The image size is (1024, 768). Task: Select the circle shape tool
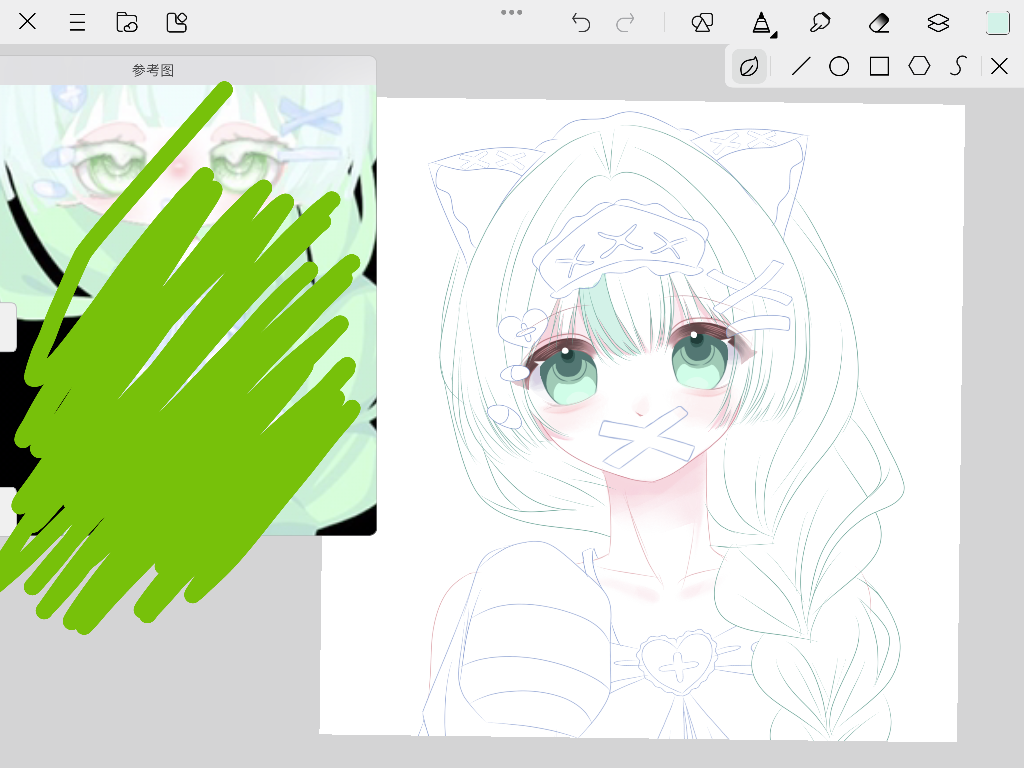[839, 67]
